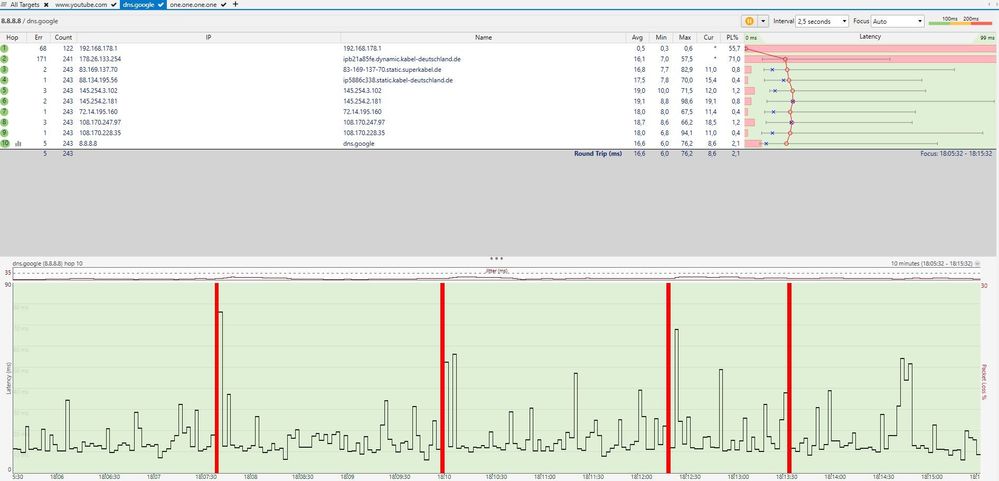
Task: Close the All Targets tab with the X
Action: (48, 4)
